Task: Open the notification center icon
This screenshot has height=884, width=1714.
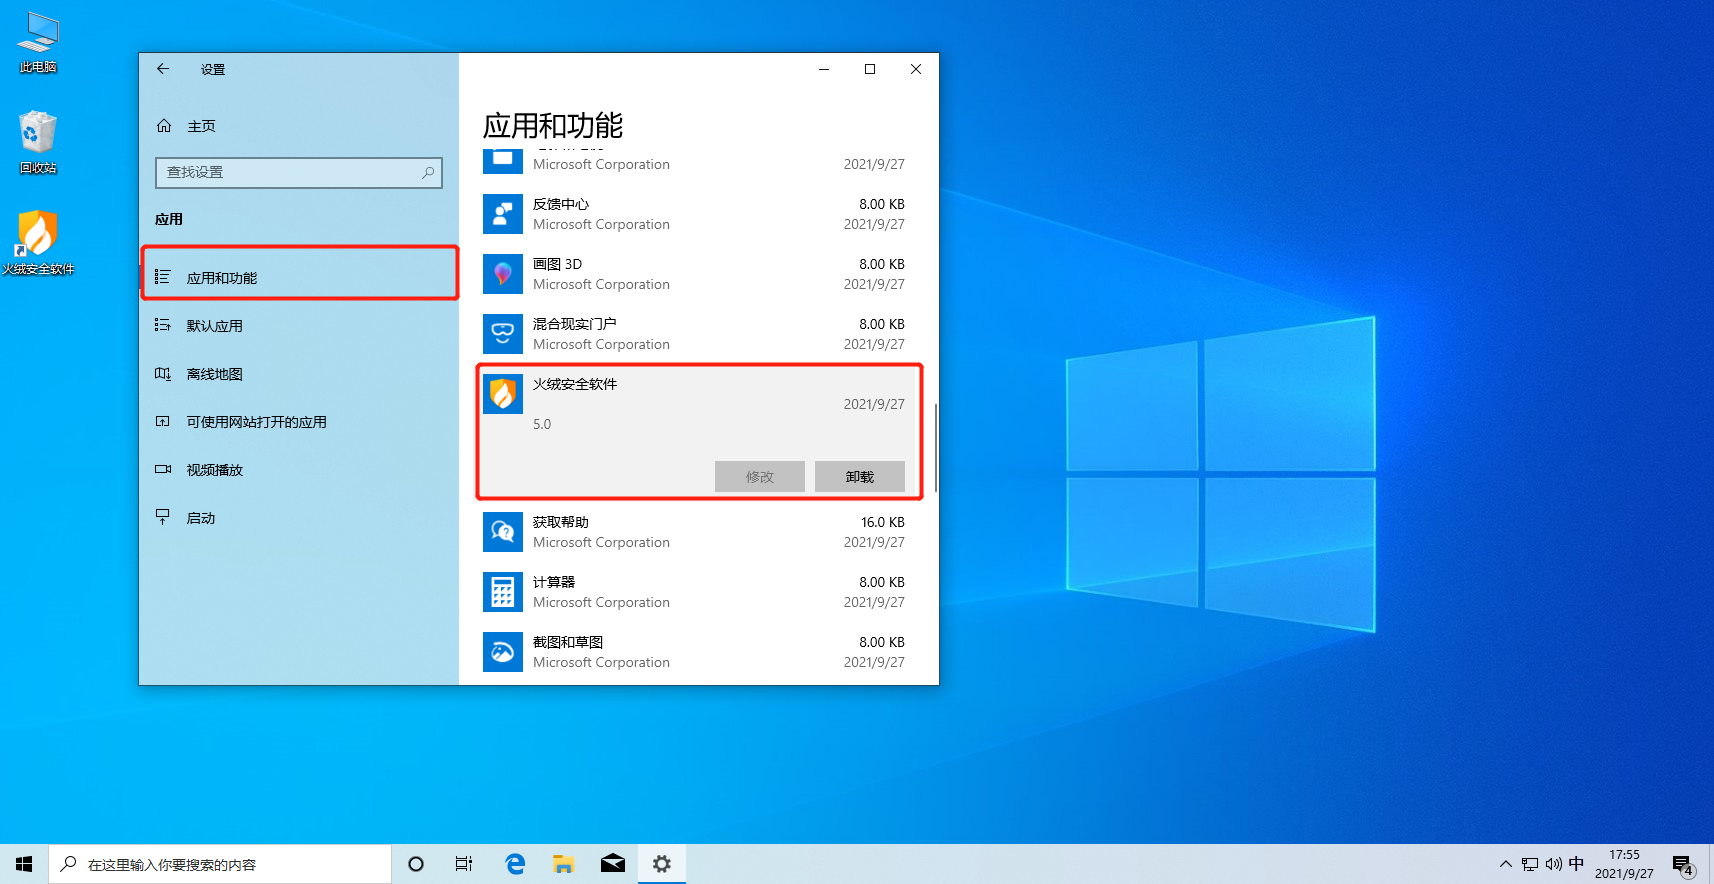Action: [1683, 864]
